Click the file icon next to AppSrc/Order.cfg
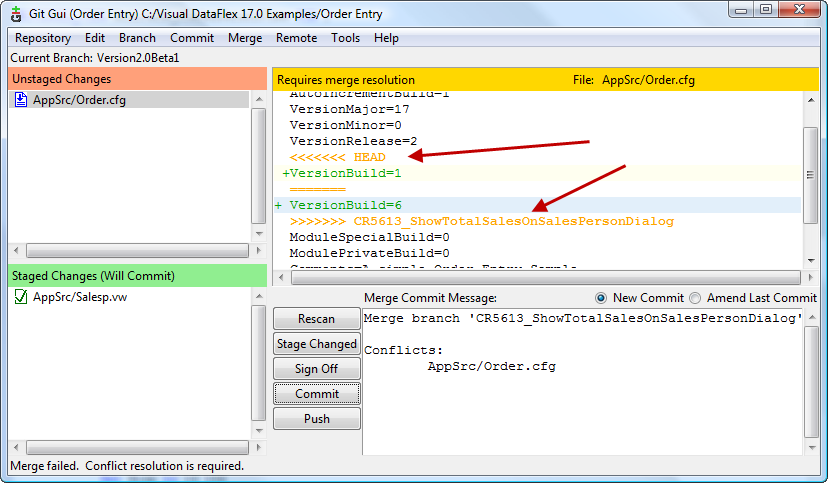The height and width of the screenshot is (483, 828). (21, 100)
